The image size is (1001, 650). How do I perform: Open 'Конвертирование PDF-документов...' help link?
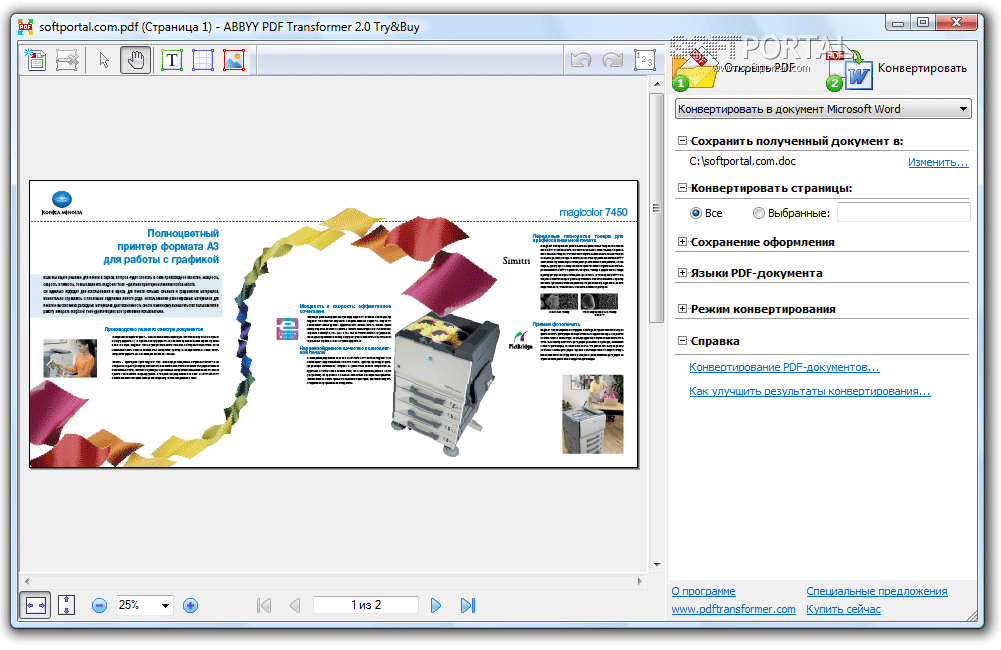point(784,367)
